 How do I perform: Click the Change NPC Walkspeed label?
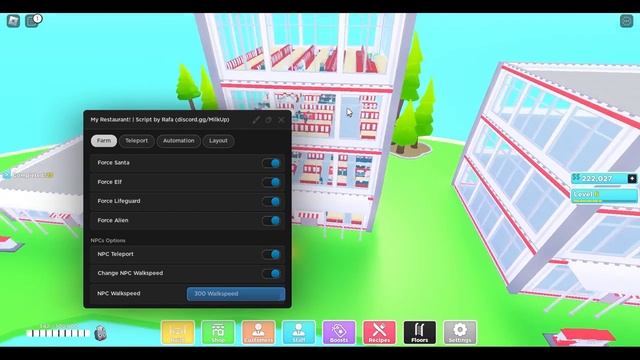130,273
